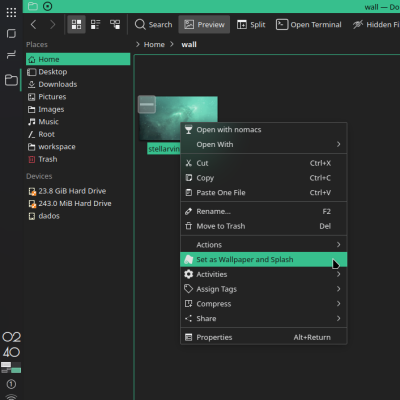Viewport: 400px width, 400px height.
Task: Deselect stellarvin thumbnail using minus badge
Action: (x=147, y=104)
